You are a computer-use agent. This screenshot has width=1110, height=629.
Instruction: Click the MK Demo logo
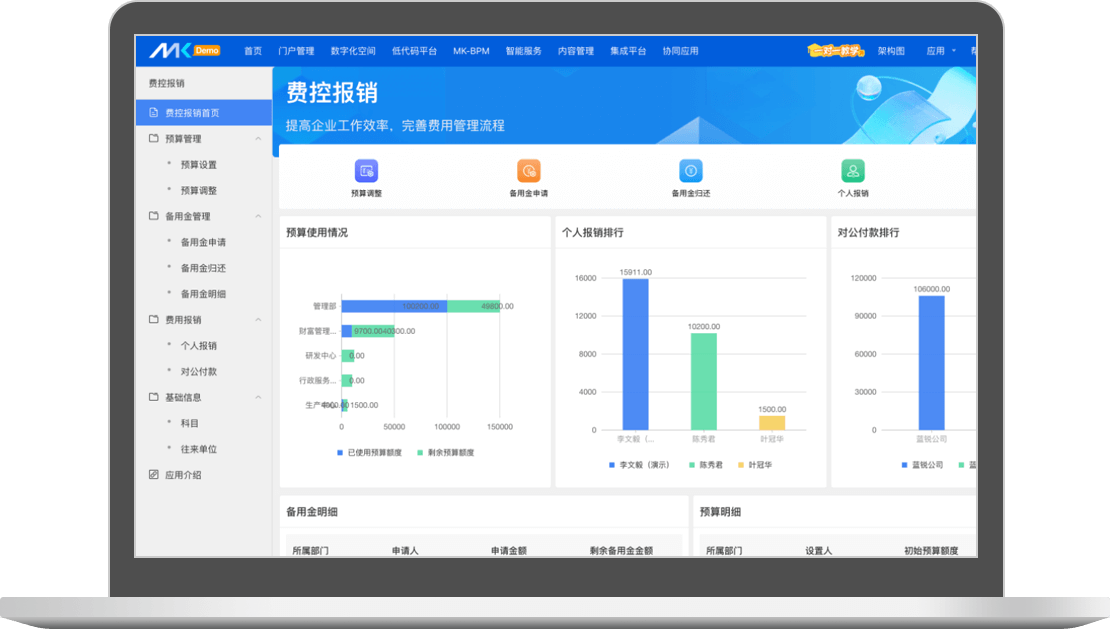pyautogui.click(x=184, y=51)
